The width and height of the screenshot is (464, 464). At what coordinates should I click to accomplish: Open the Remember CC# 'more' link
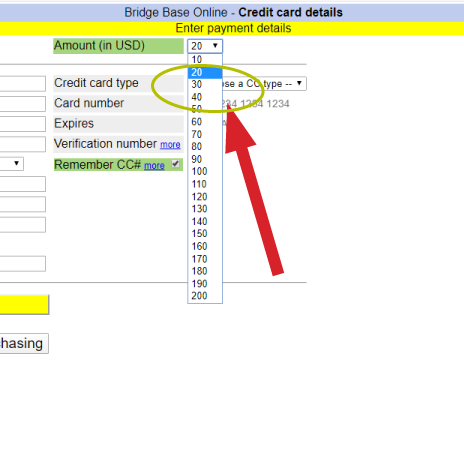(x=154, y=165)
